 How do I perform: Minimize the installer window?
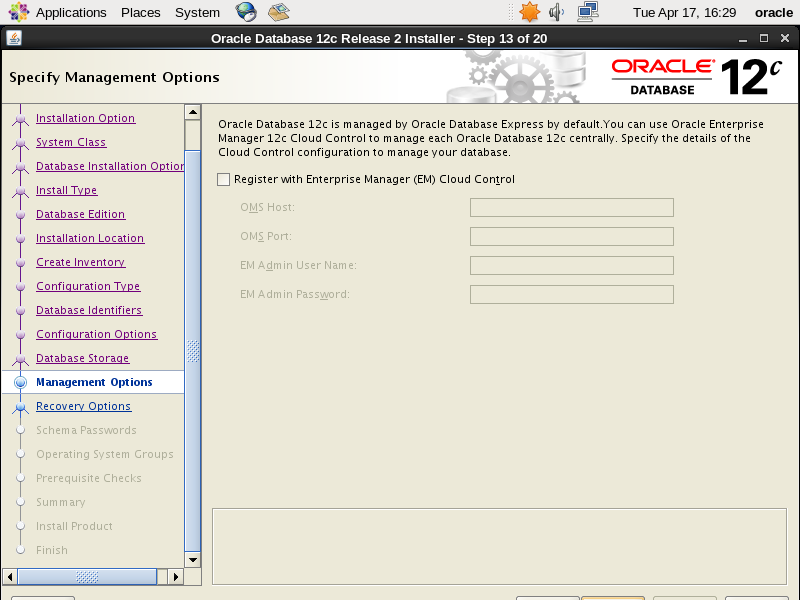pos(743,39)
